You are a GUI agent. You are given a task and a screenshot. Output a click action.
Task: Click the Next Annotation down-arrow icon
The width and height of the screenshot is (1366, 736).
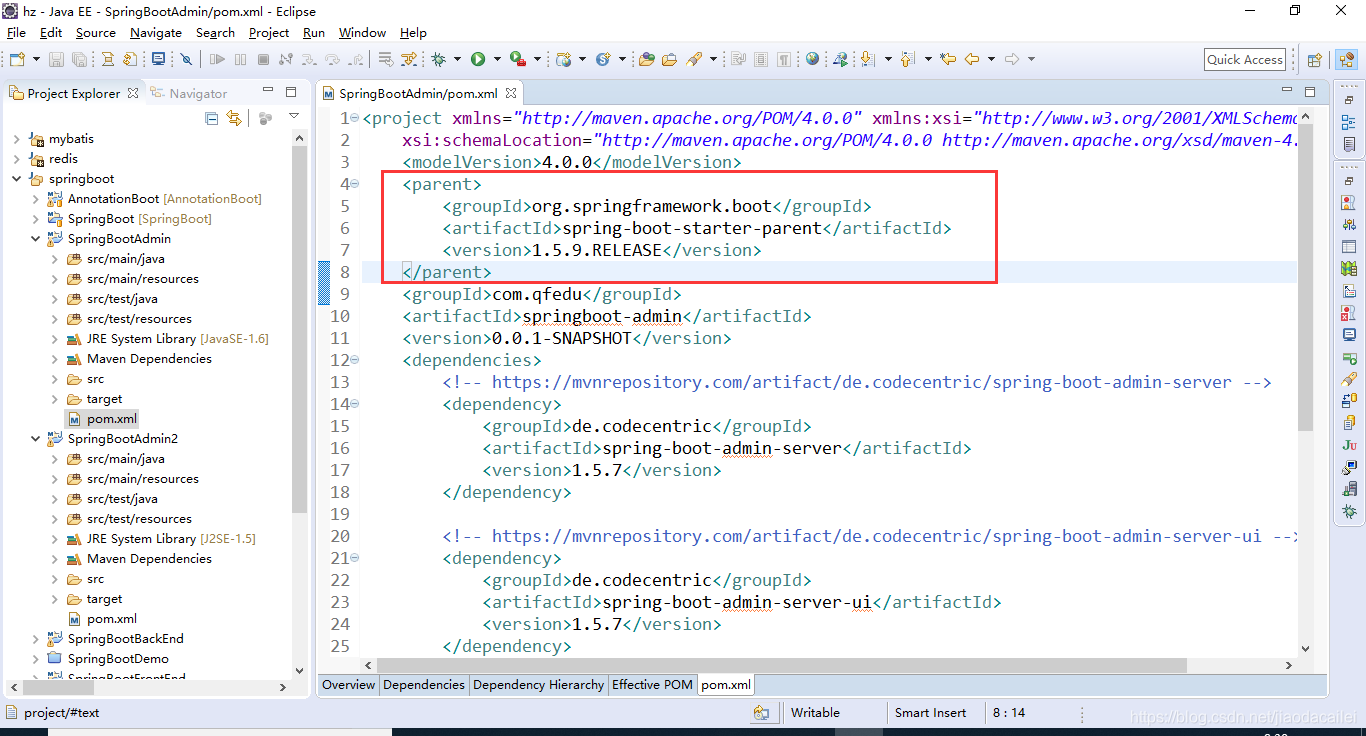(867, 59)
